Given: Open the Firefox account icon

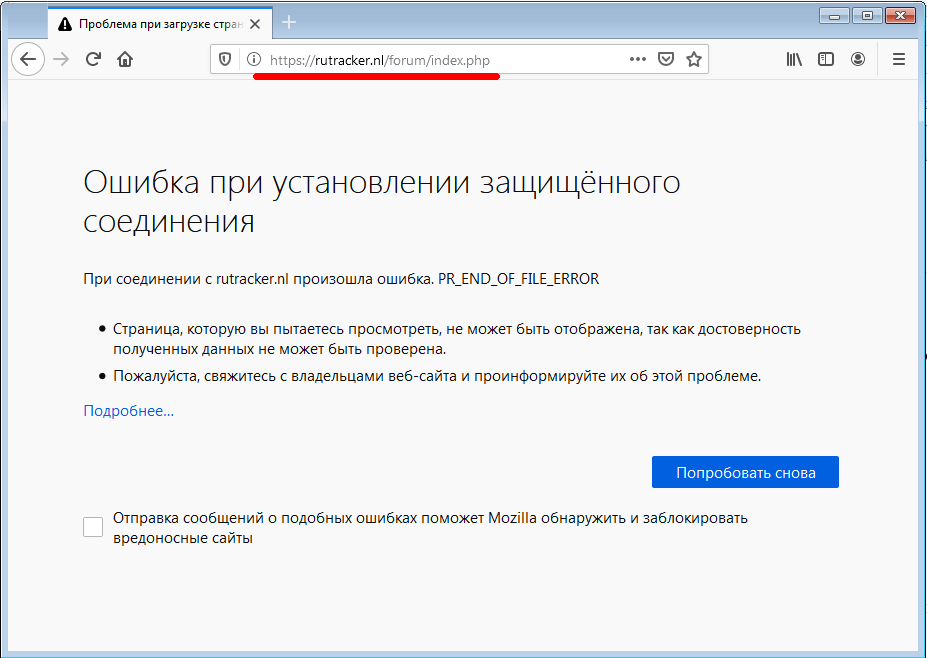Looking at the screenshot, I should point(858,59).
